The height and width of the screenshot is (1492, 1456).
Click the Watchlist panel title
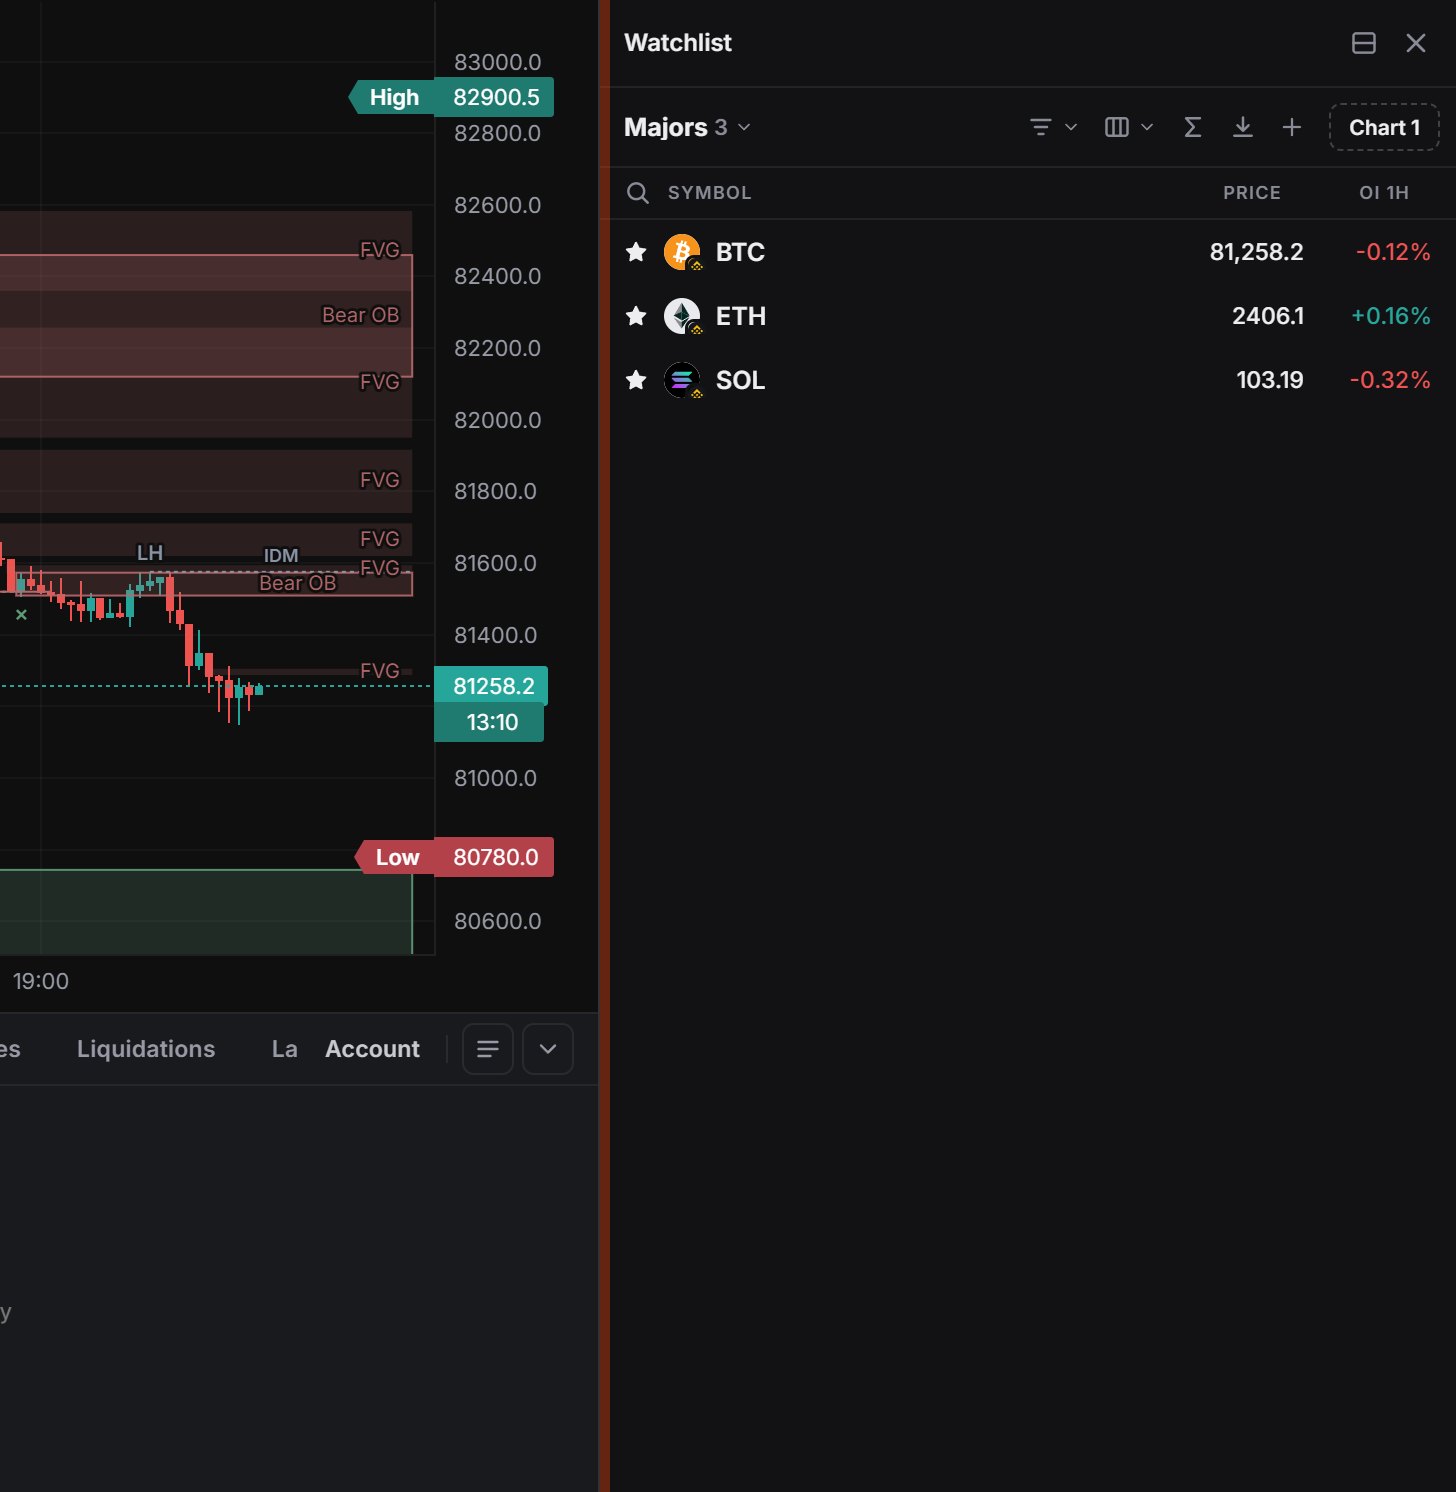[678, 43]
